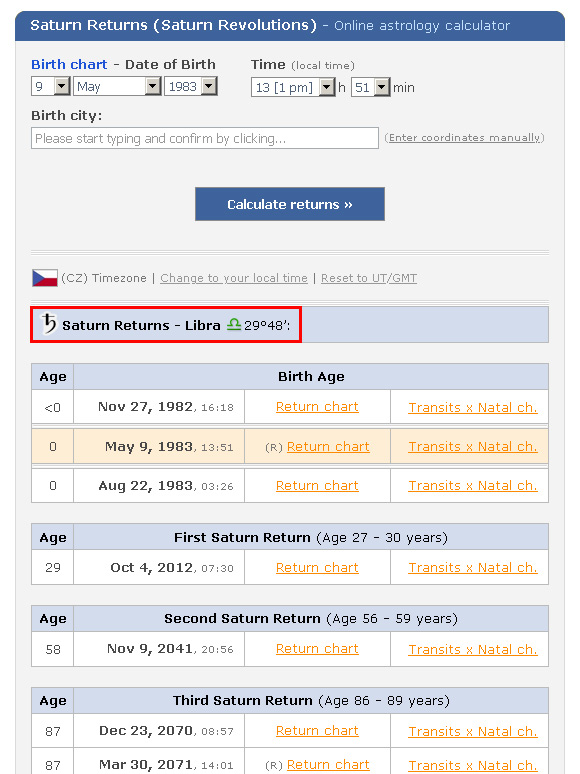Open the birth month dropdown showing May

pyautogui.click(x=117, y=86)
